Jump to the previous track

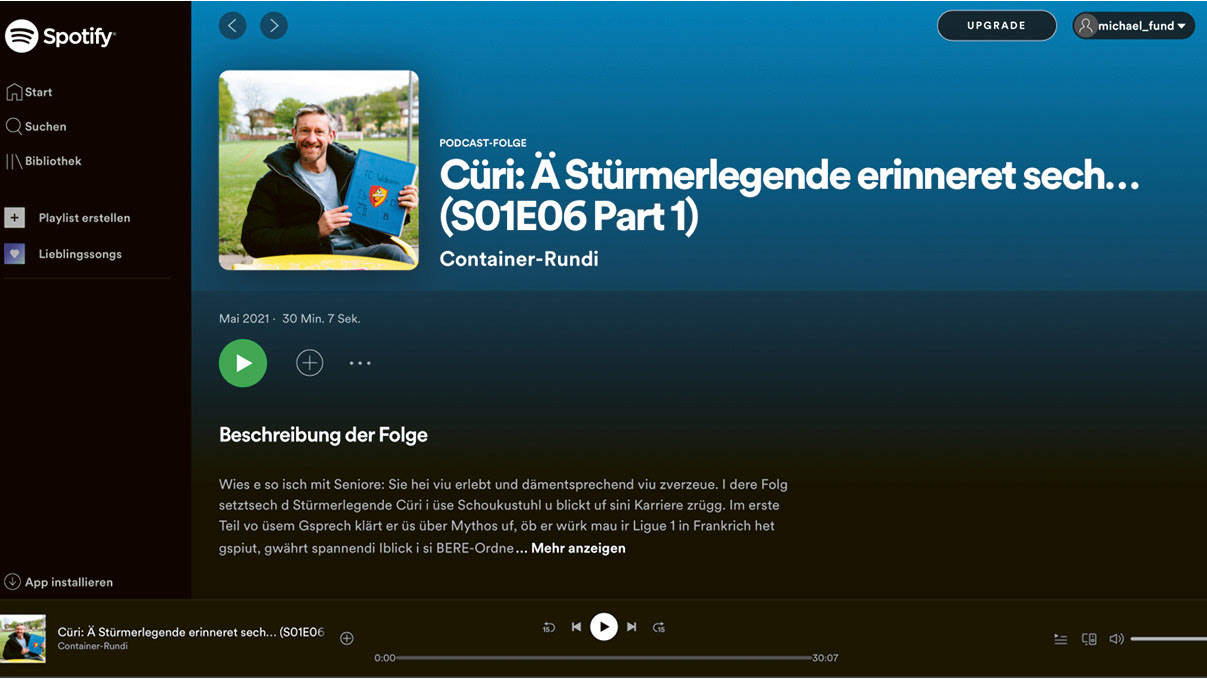[576, 627]
